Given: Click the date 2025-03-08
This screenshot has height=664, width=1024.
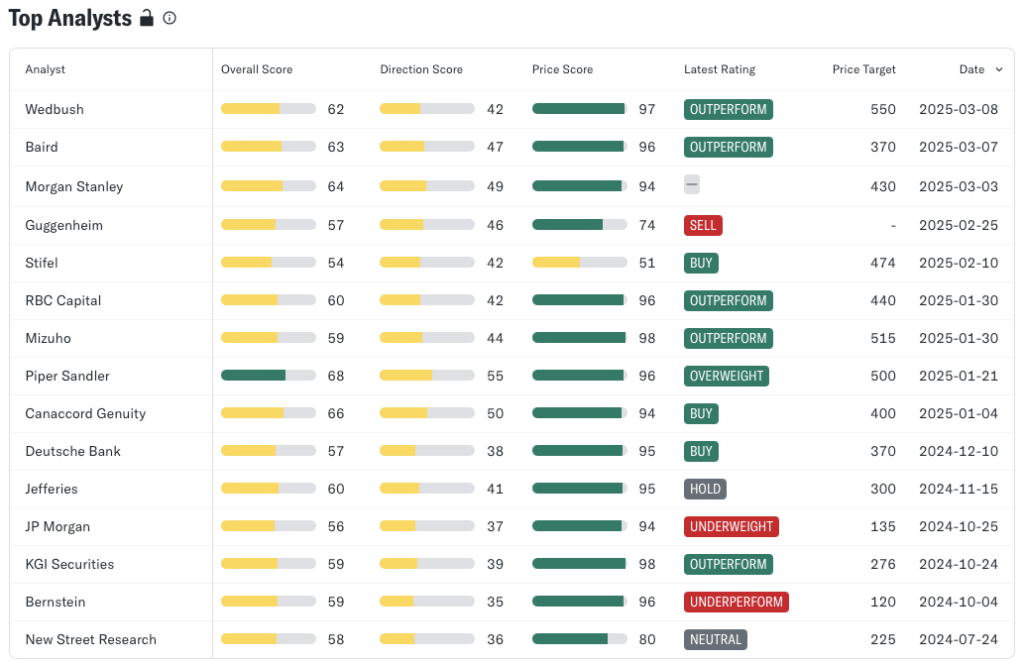Looking at the screenshot, I should click(958, 109).
